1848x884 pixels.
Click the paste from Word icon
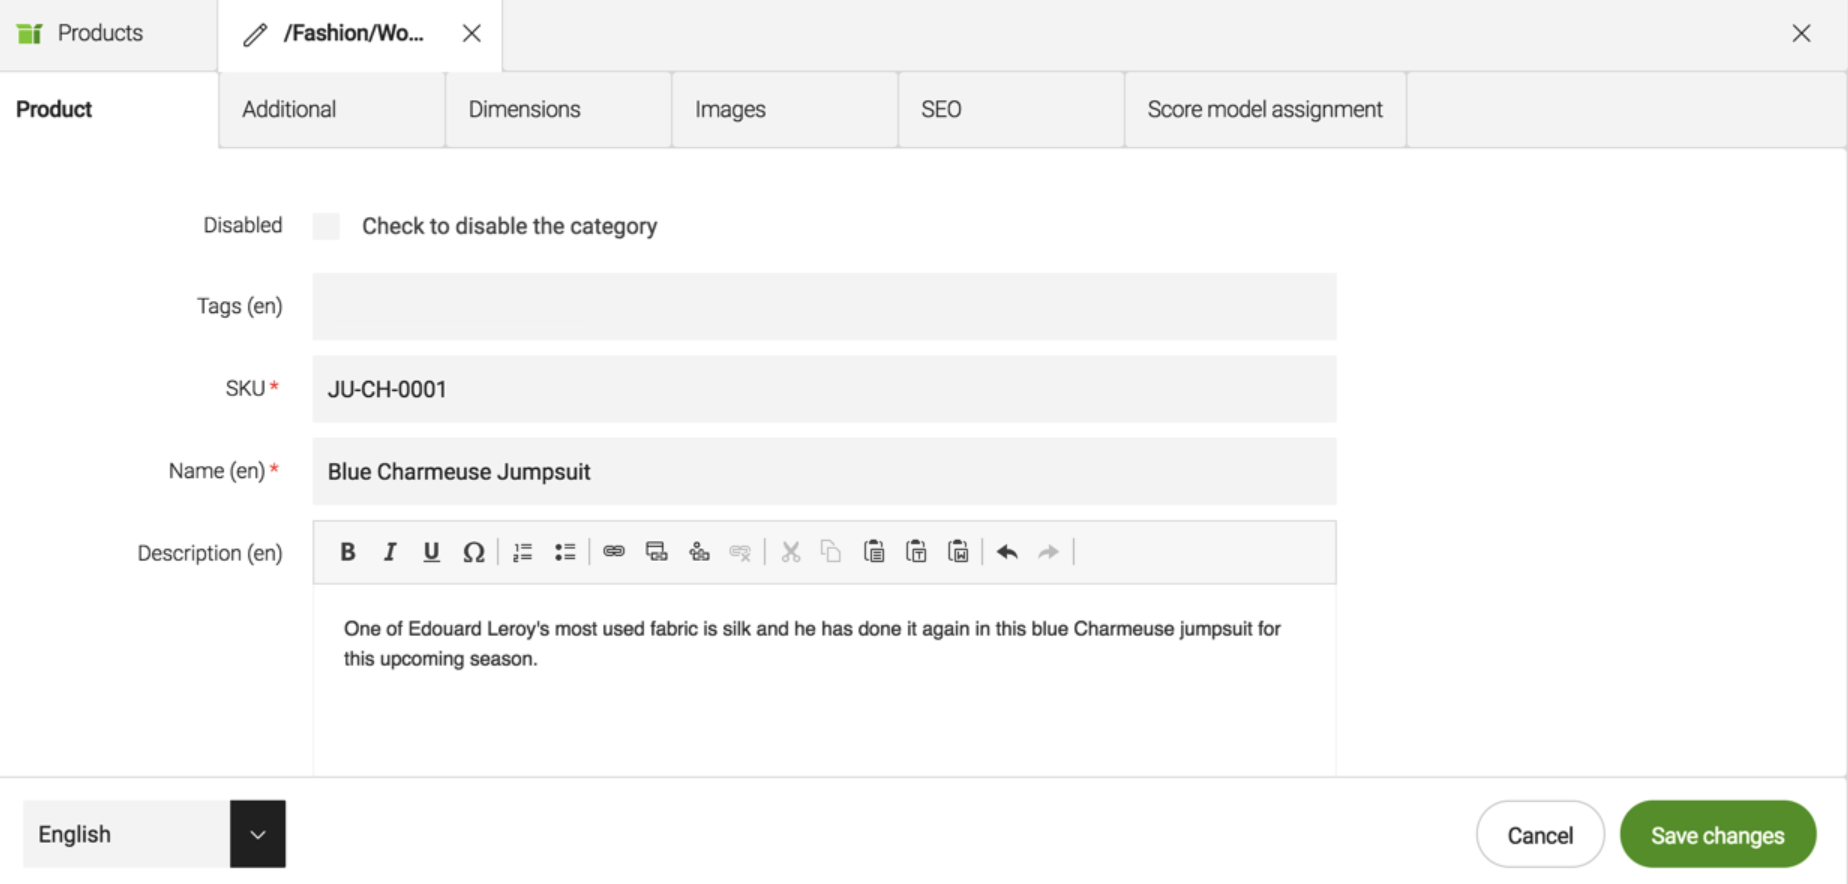pos(958,551)
